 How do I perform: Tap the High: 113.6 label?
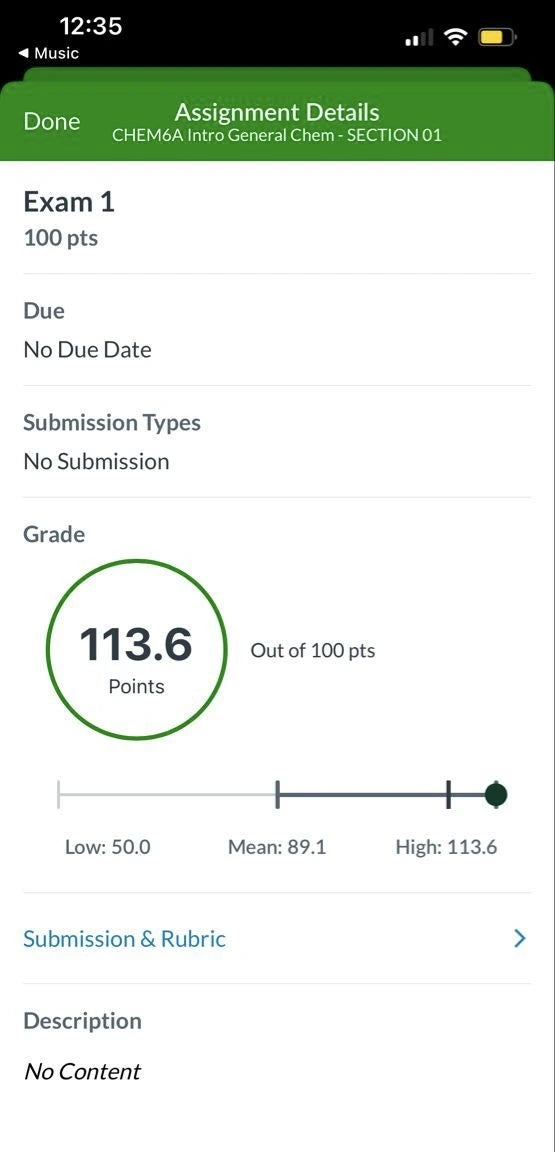tap(446, 847)
